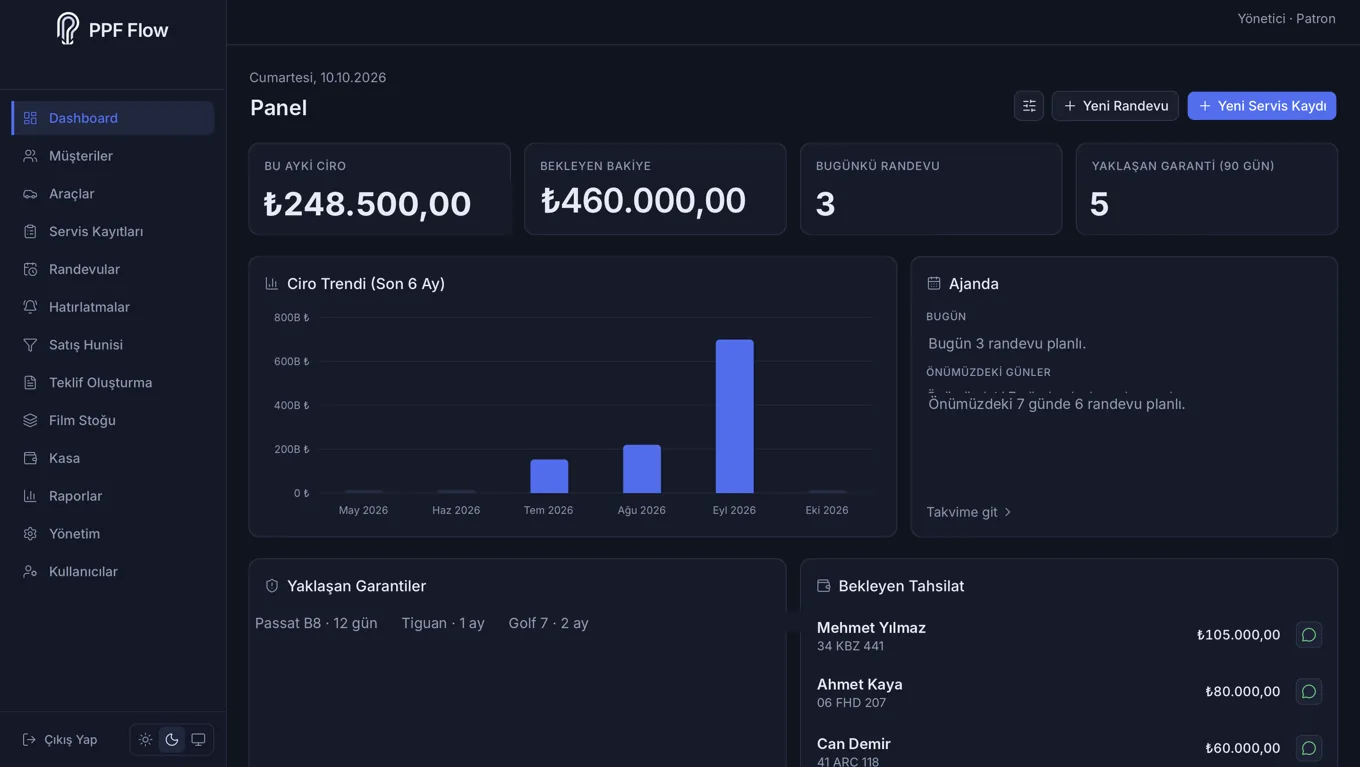
Task: Navigate to Randevular
Action: (x=113, y=269)
